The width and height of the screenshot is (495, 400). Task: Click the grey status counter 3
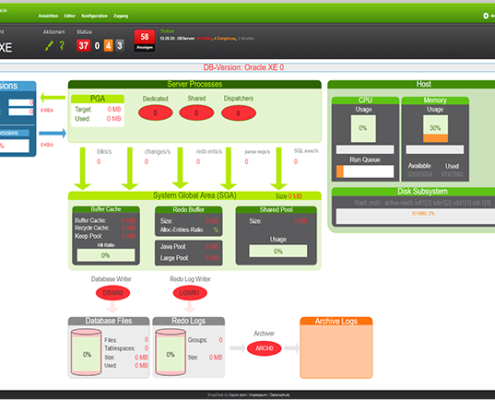120,45
